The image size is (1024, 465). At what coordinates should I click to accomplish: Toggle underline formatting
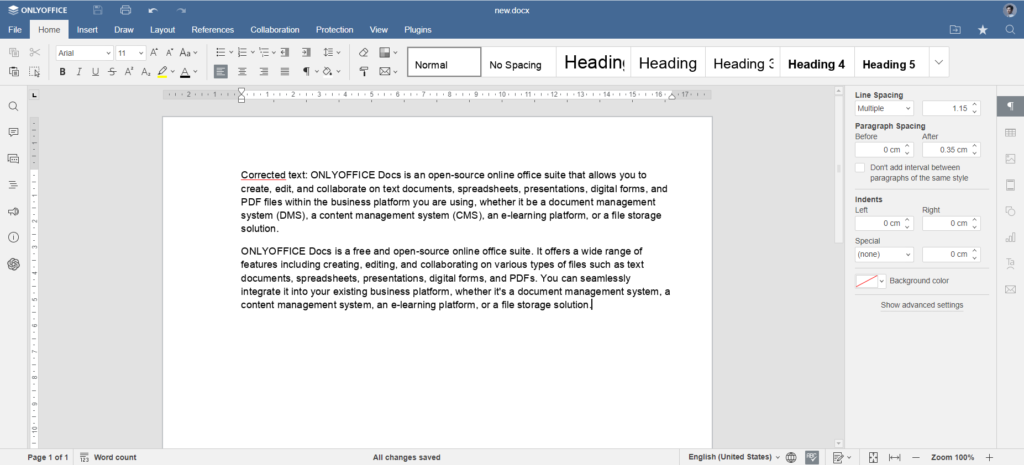pos(95,71)
